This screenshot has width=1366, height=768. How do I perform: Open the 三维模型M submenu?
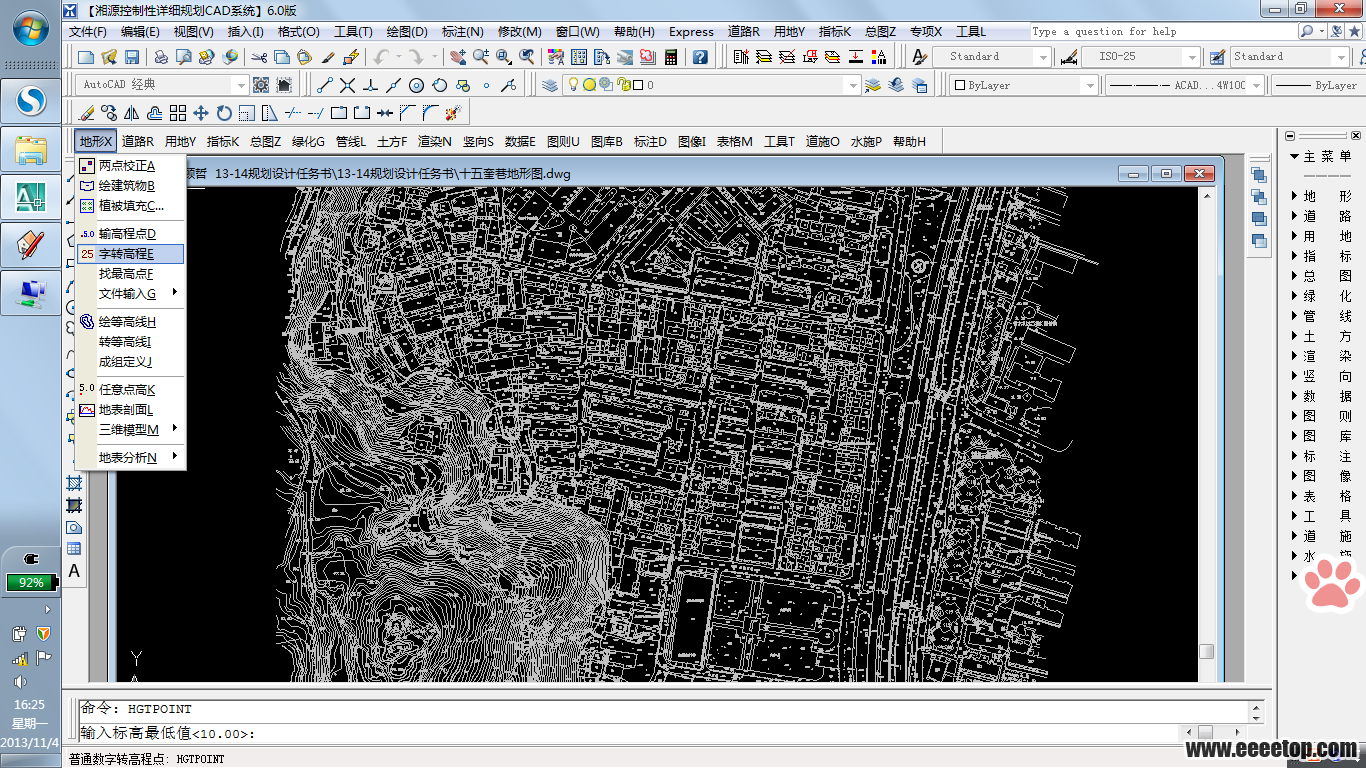point(131,430)
